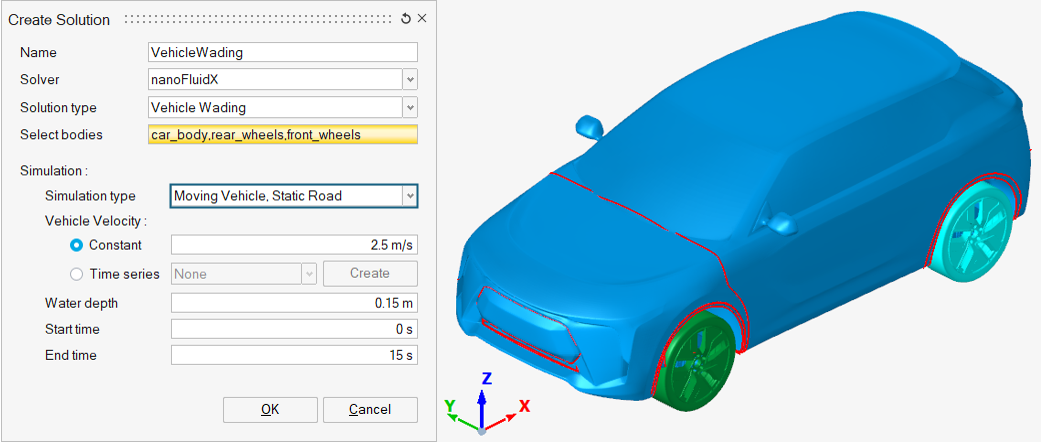Image resolution: width=1041 pixels, height=442 pixels.
Task: Click the Create time series button
Action: [x=370, y=273]
